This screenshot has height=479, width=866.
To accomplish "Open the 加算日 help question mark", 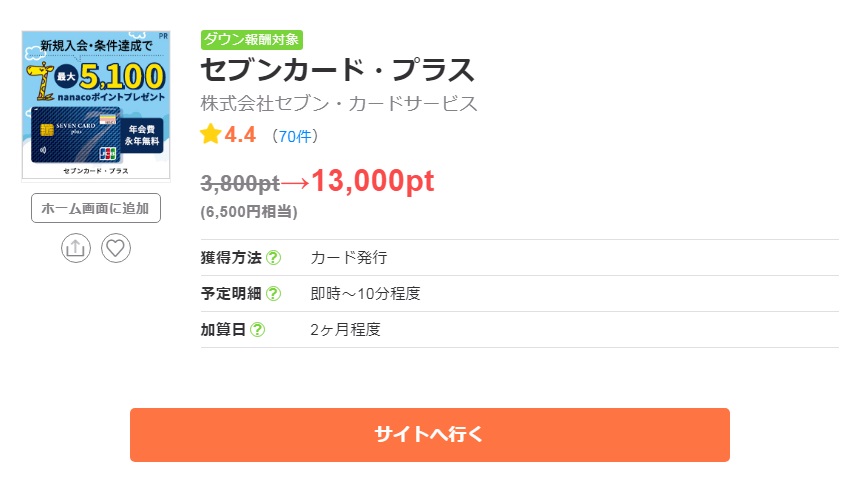I will (x=257, y=330).
